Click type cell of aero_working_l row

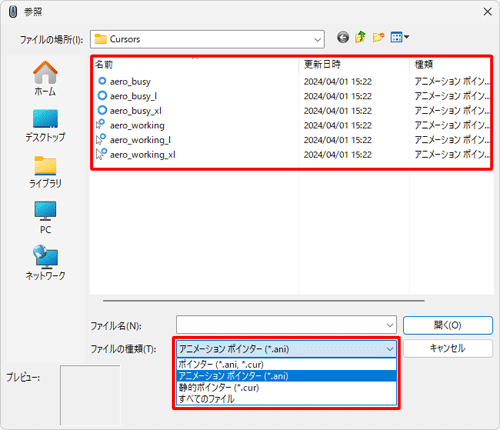(x=452, y=140)
